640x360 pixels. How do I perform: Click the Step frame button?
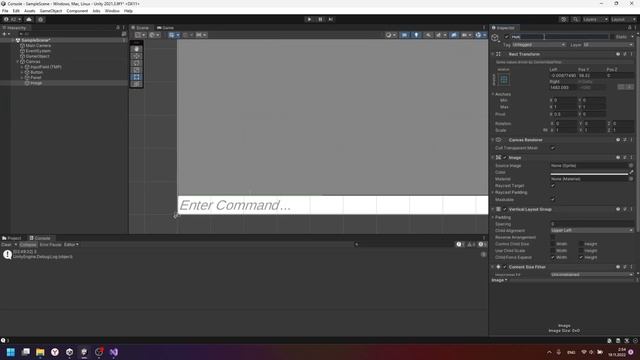[x=331, y=19]
